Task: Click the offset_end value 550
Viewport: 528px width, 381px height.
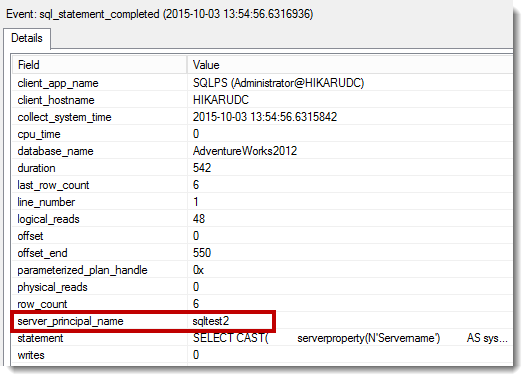Action: coord(202,253)
